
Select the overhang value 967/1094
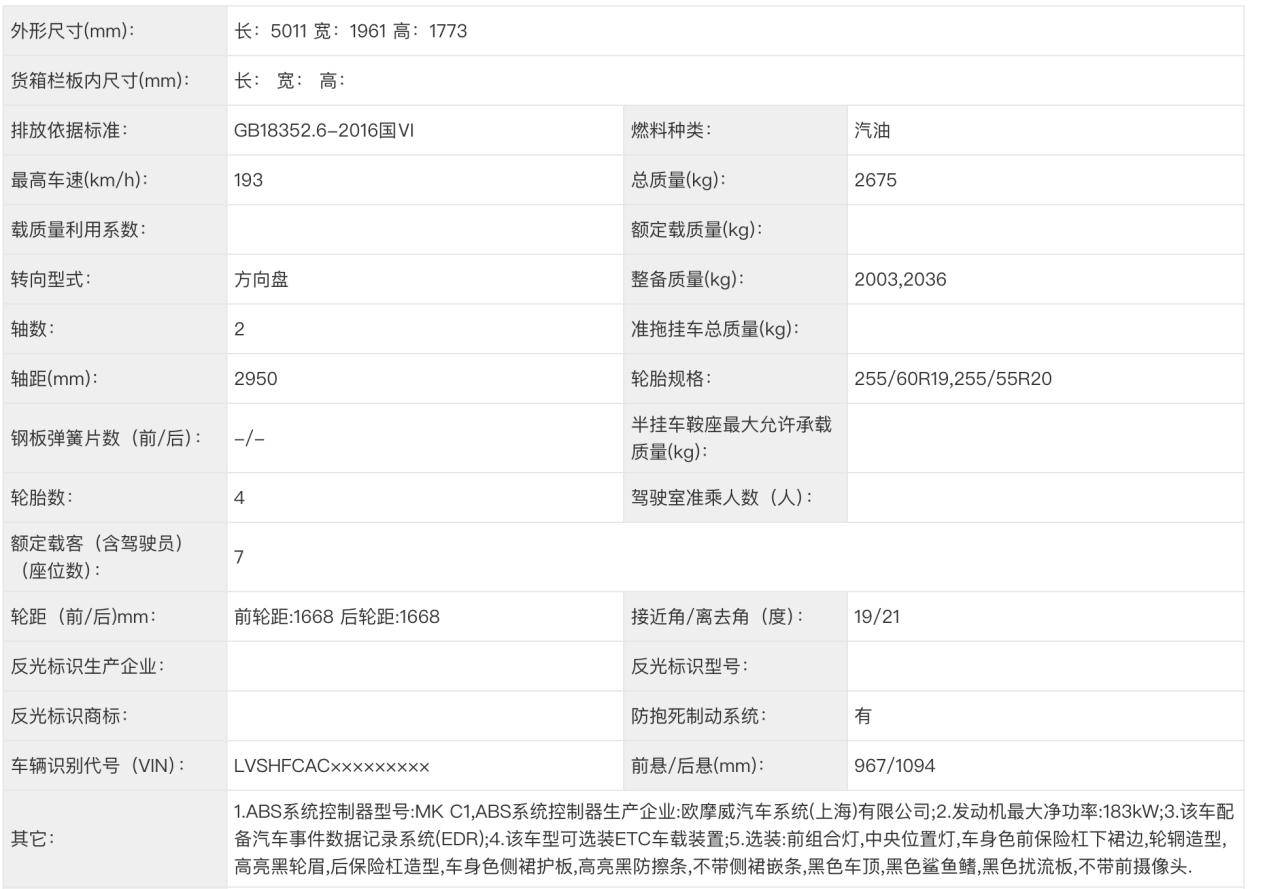click(x=895, y=765)
